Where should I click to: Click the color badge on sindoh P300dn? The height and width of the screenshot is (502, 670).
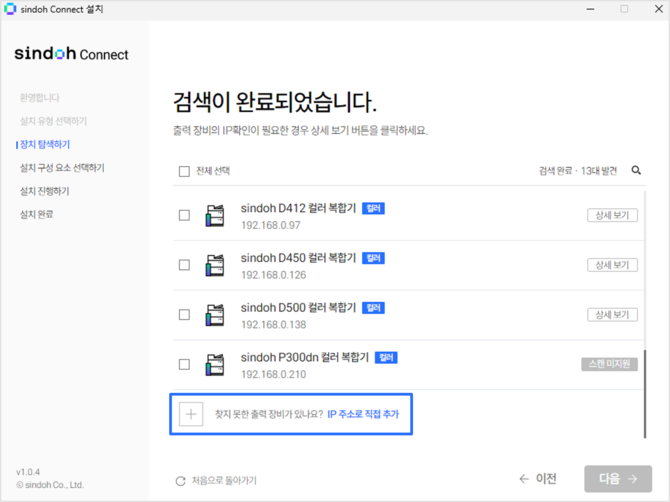pyautogui.click(x=386, y=358)
